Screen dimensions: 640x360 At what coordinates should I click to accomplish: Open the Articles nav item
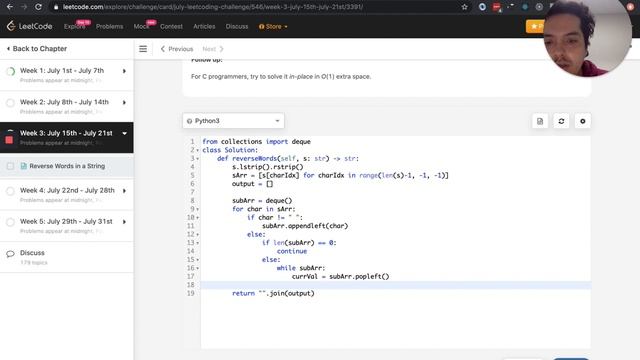click(x=204, y=27)
